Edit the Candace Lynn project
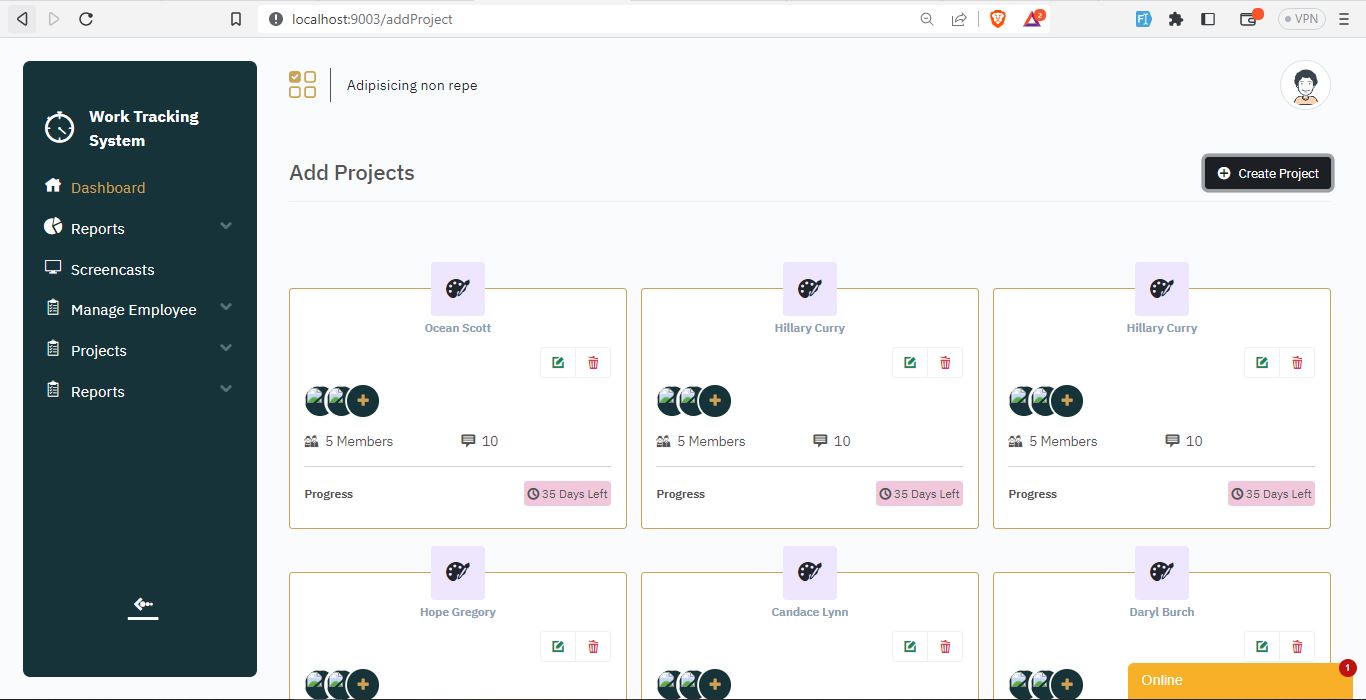 pos(910,646)
